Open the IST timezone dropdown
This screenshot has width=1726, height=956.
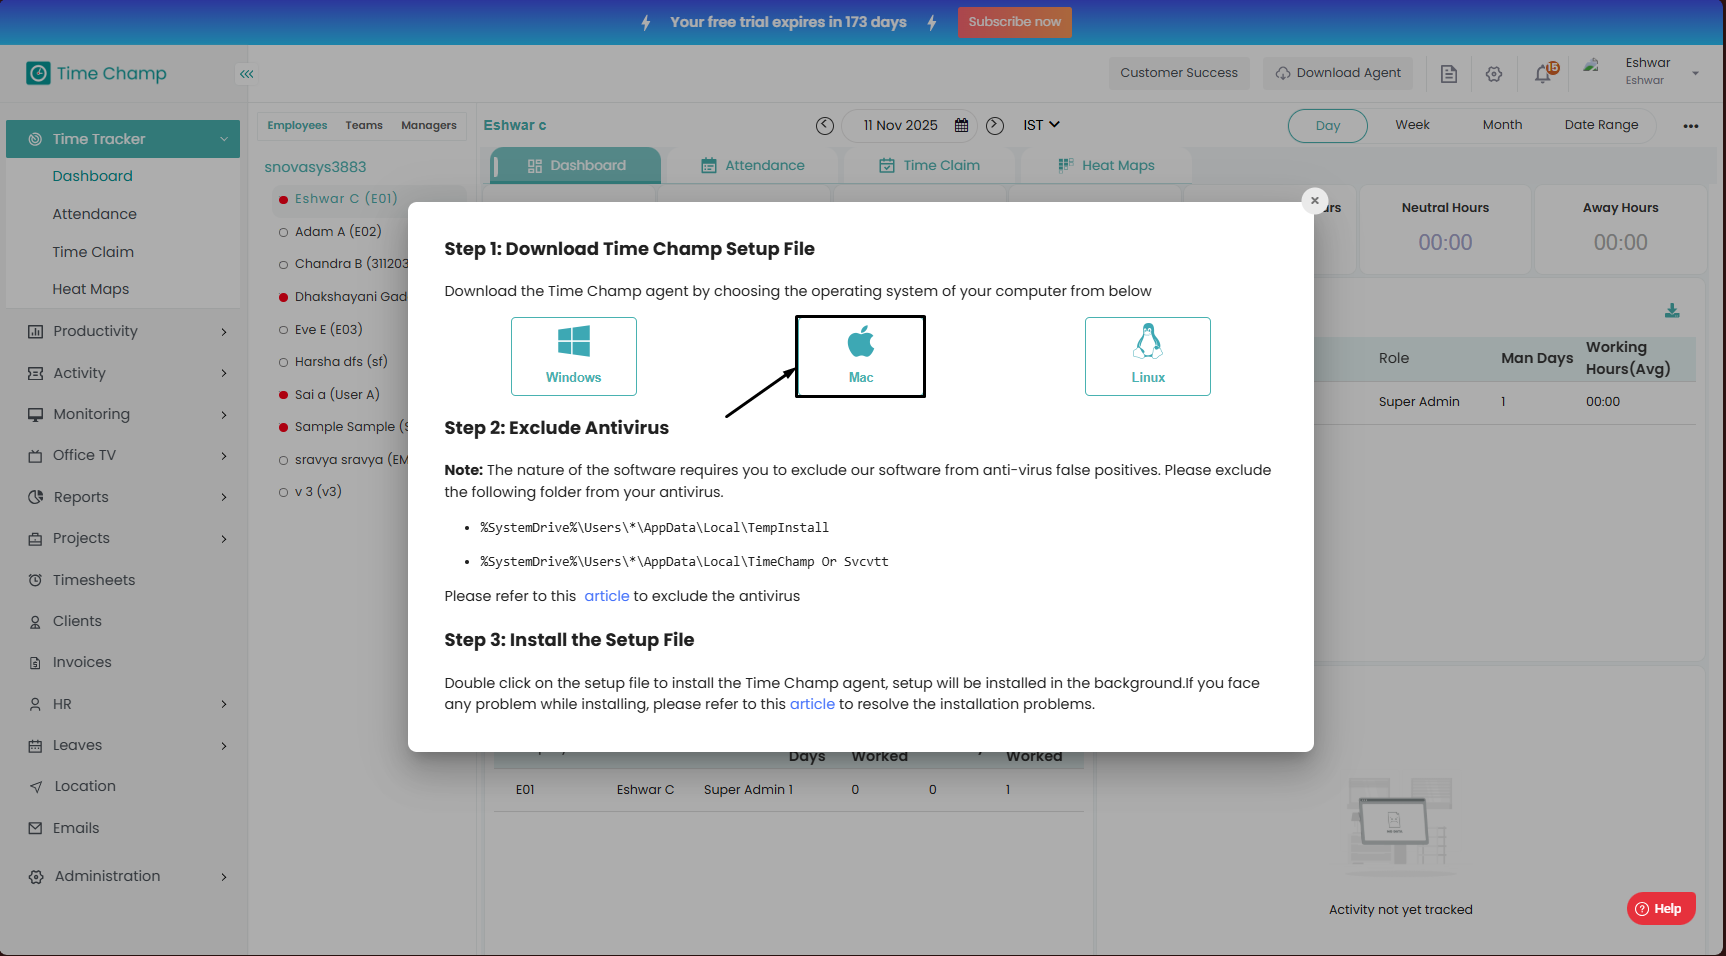click(1041, 125)
